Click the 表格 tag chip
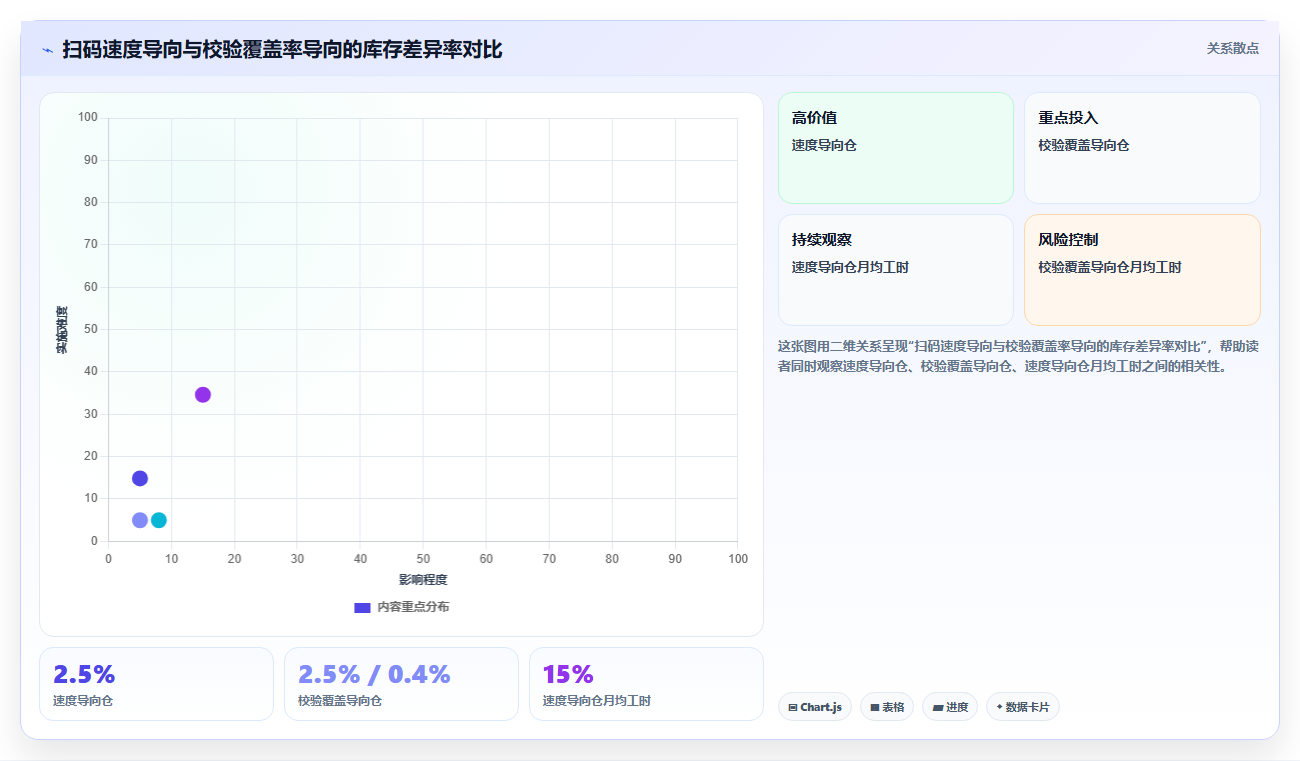Viewport: 1300px width, 761px height. pos(887,707)
